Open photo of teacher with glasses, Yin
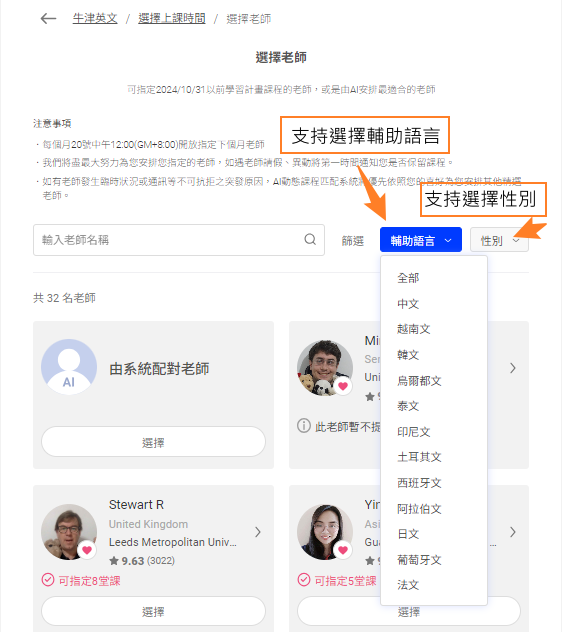562x632 pixels. [325, 532]
